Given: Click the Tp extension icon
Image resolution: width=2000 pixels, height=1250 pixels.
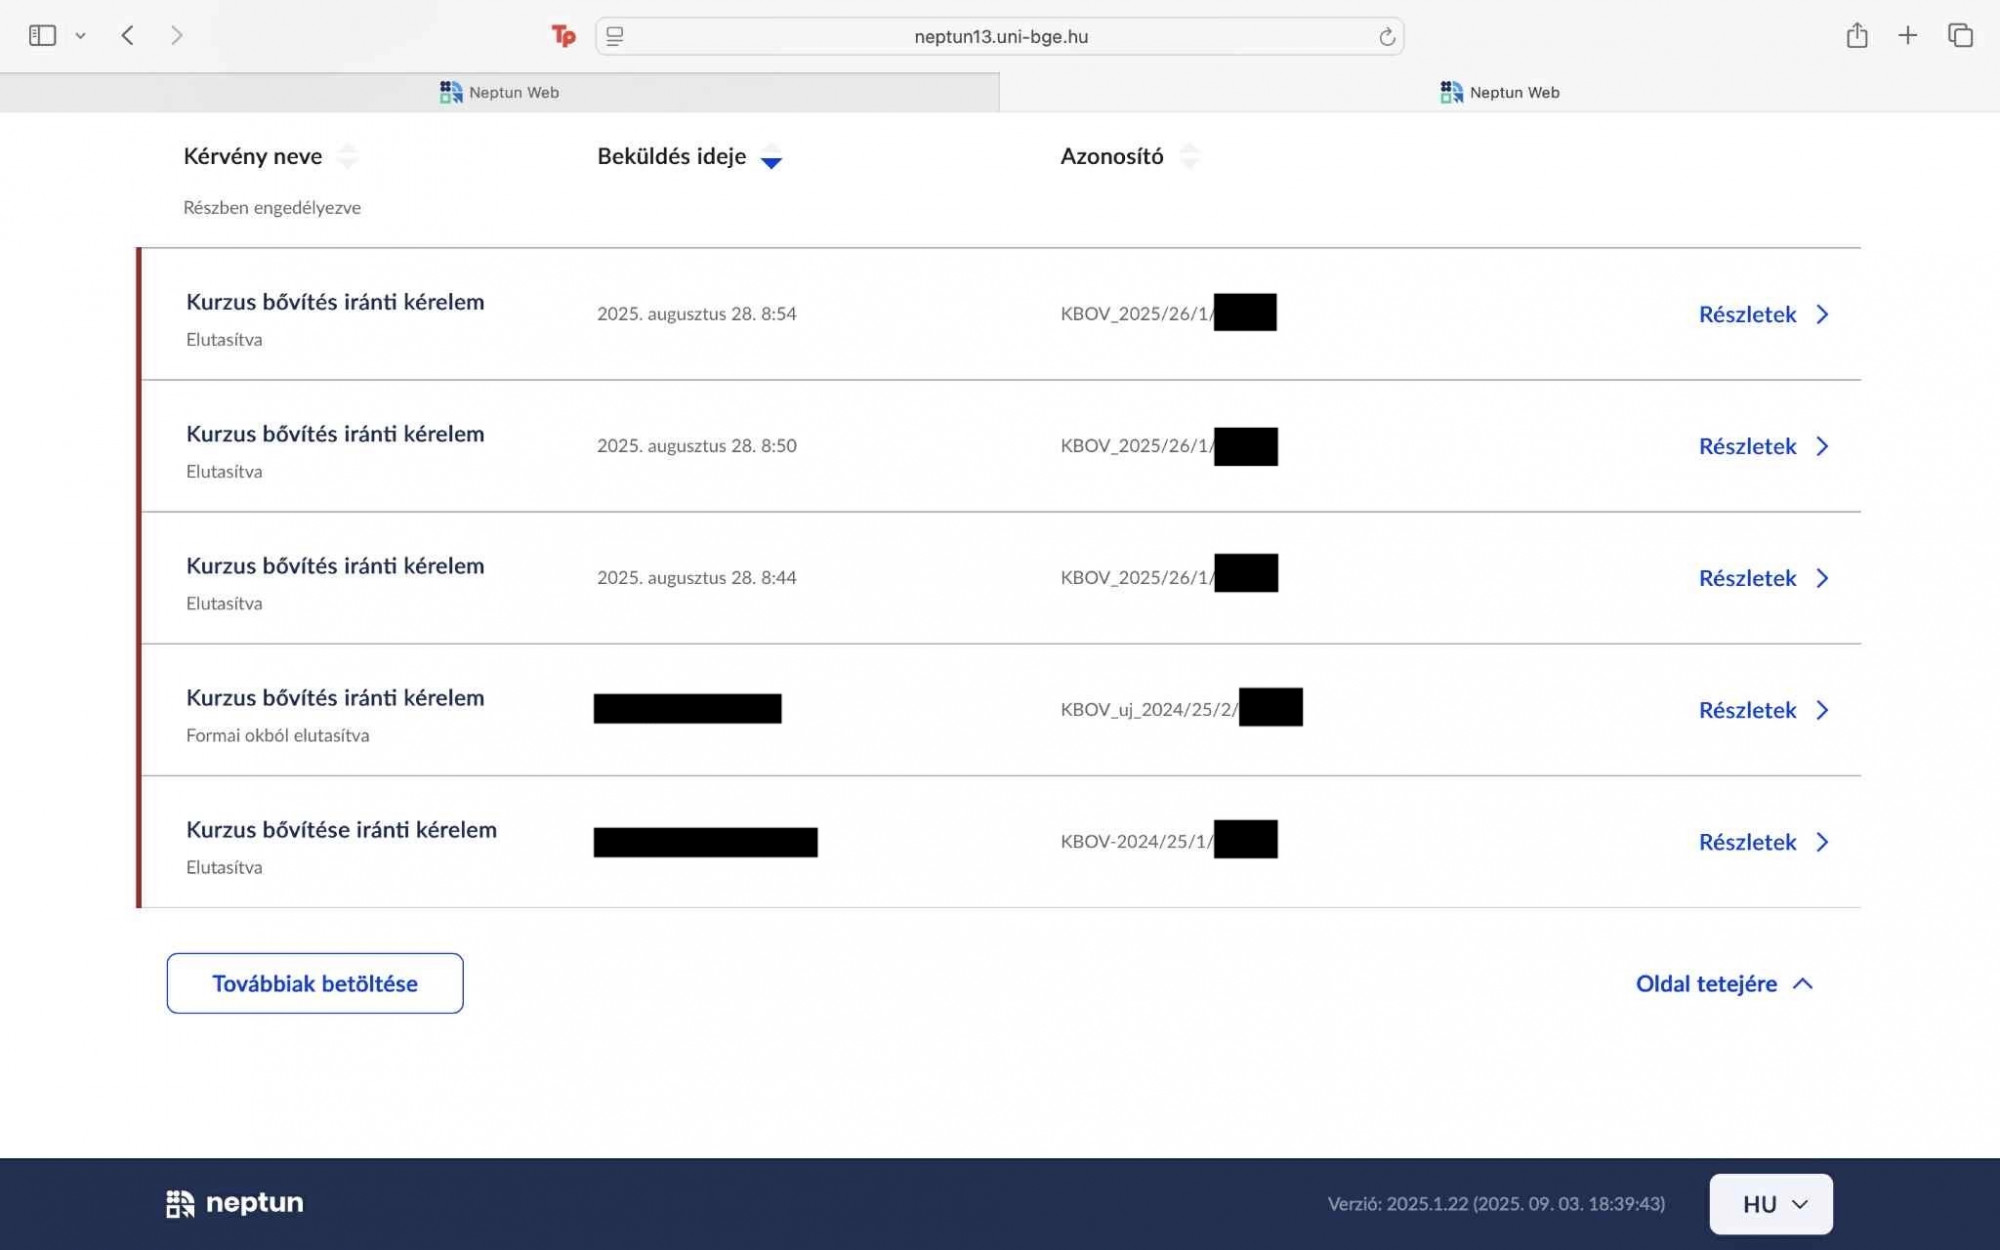Looking at the screenshot, I should [563, 36].
